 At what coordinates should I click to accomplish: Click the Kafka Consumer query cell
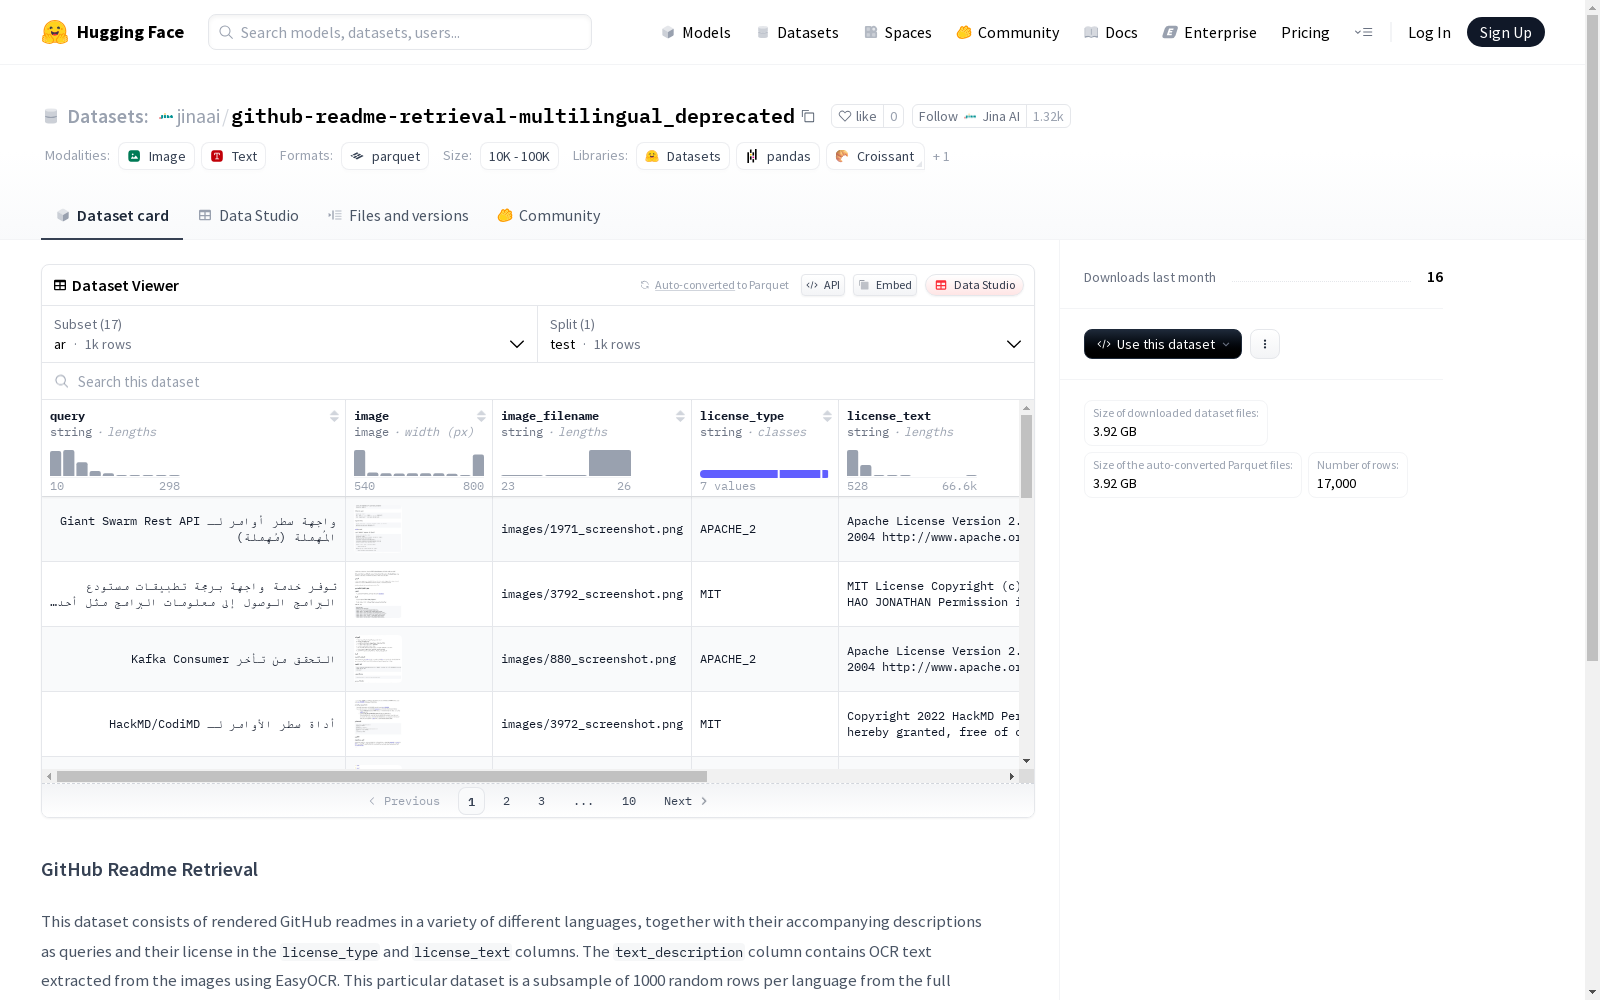pyautogui.click(x=194, y=659)
